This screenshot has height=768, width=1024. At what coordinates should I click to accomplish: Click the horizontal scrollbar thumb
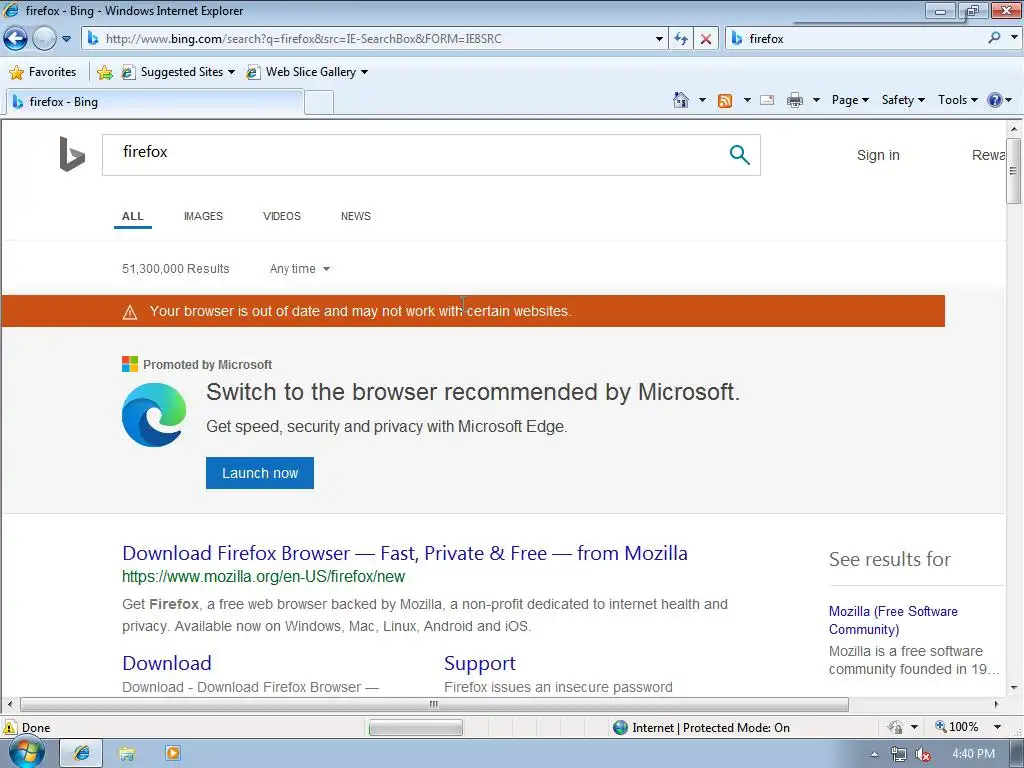(x=434, y=705)
